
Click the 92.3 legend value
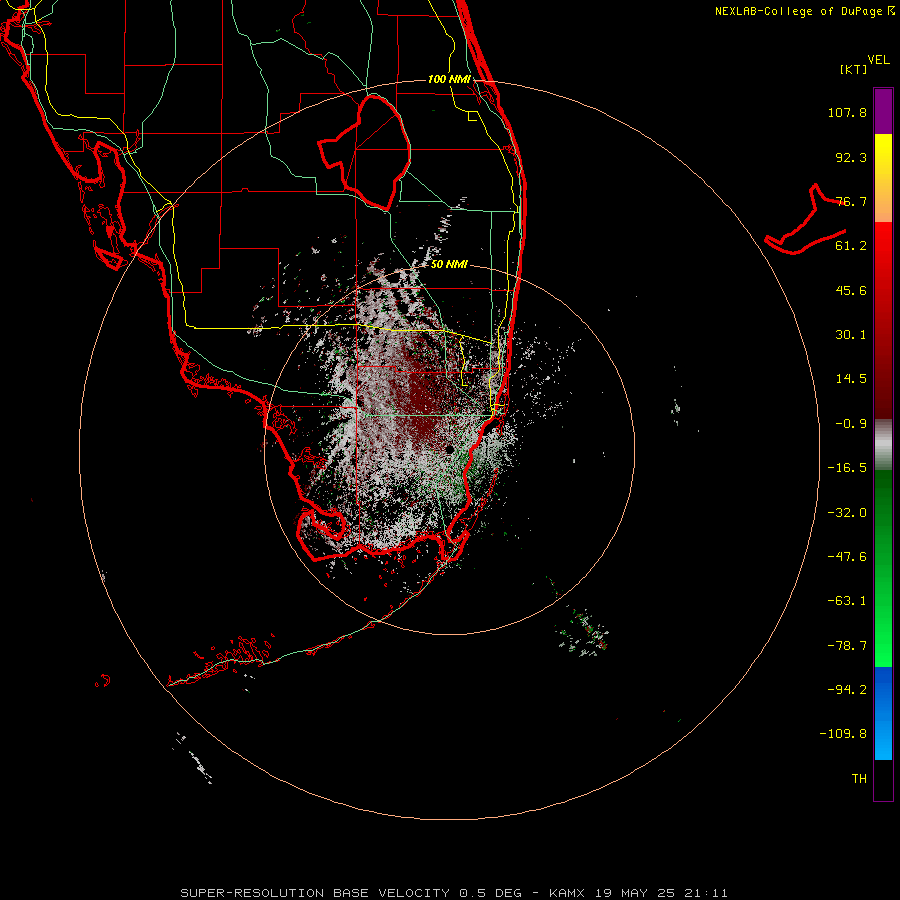click(x=851, y=157)
